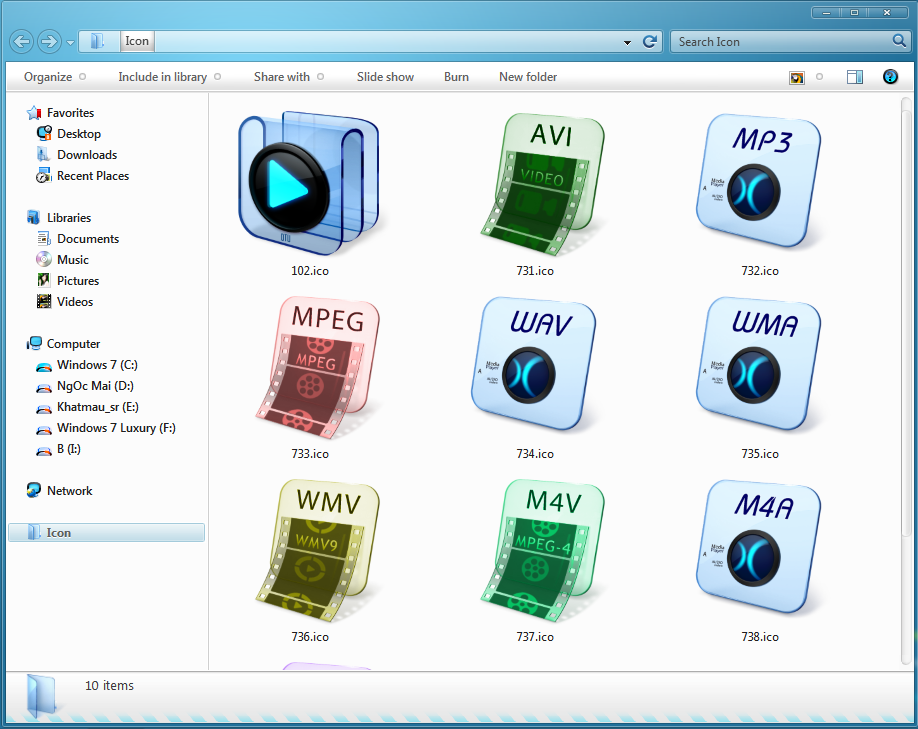This screenshot has width=918, height=729.
Task: Open the view options dropdown
Action: coord(819,77)
